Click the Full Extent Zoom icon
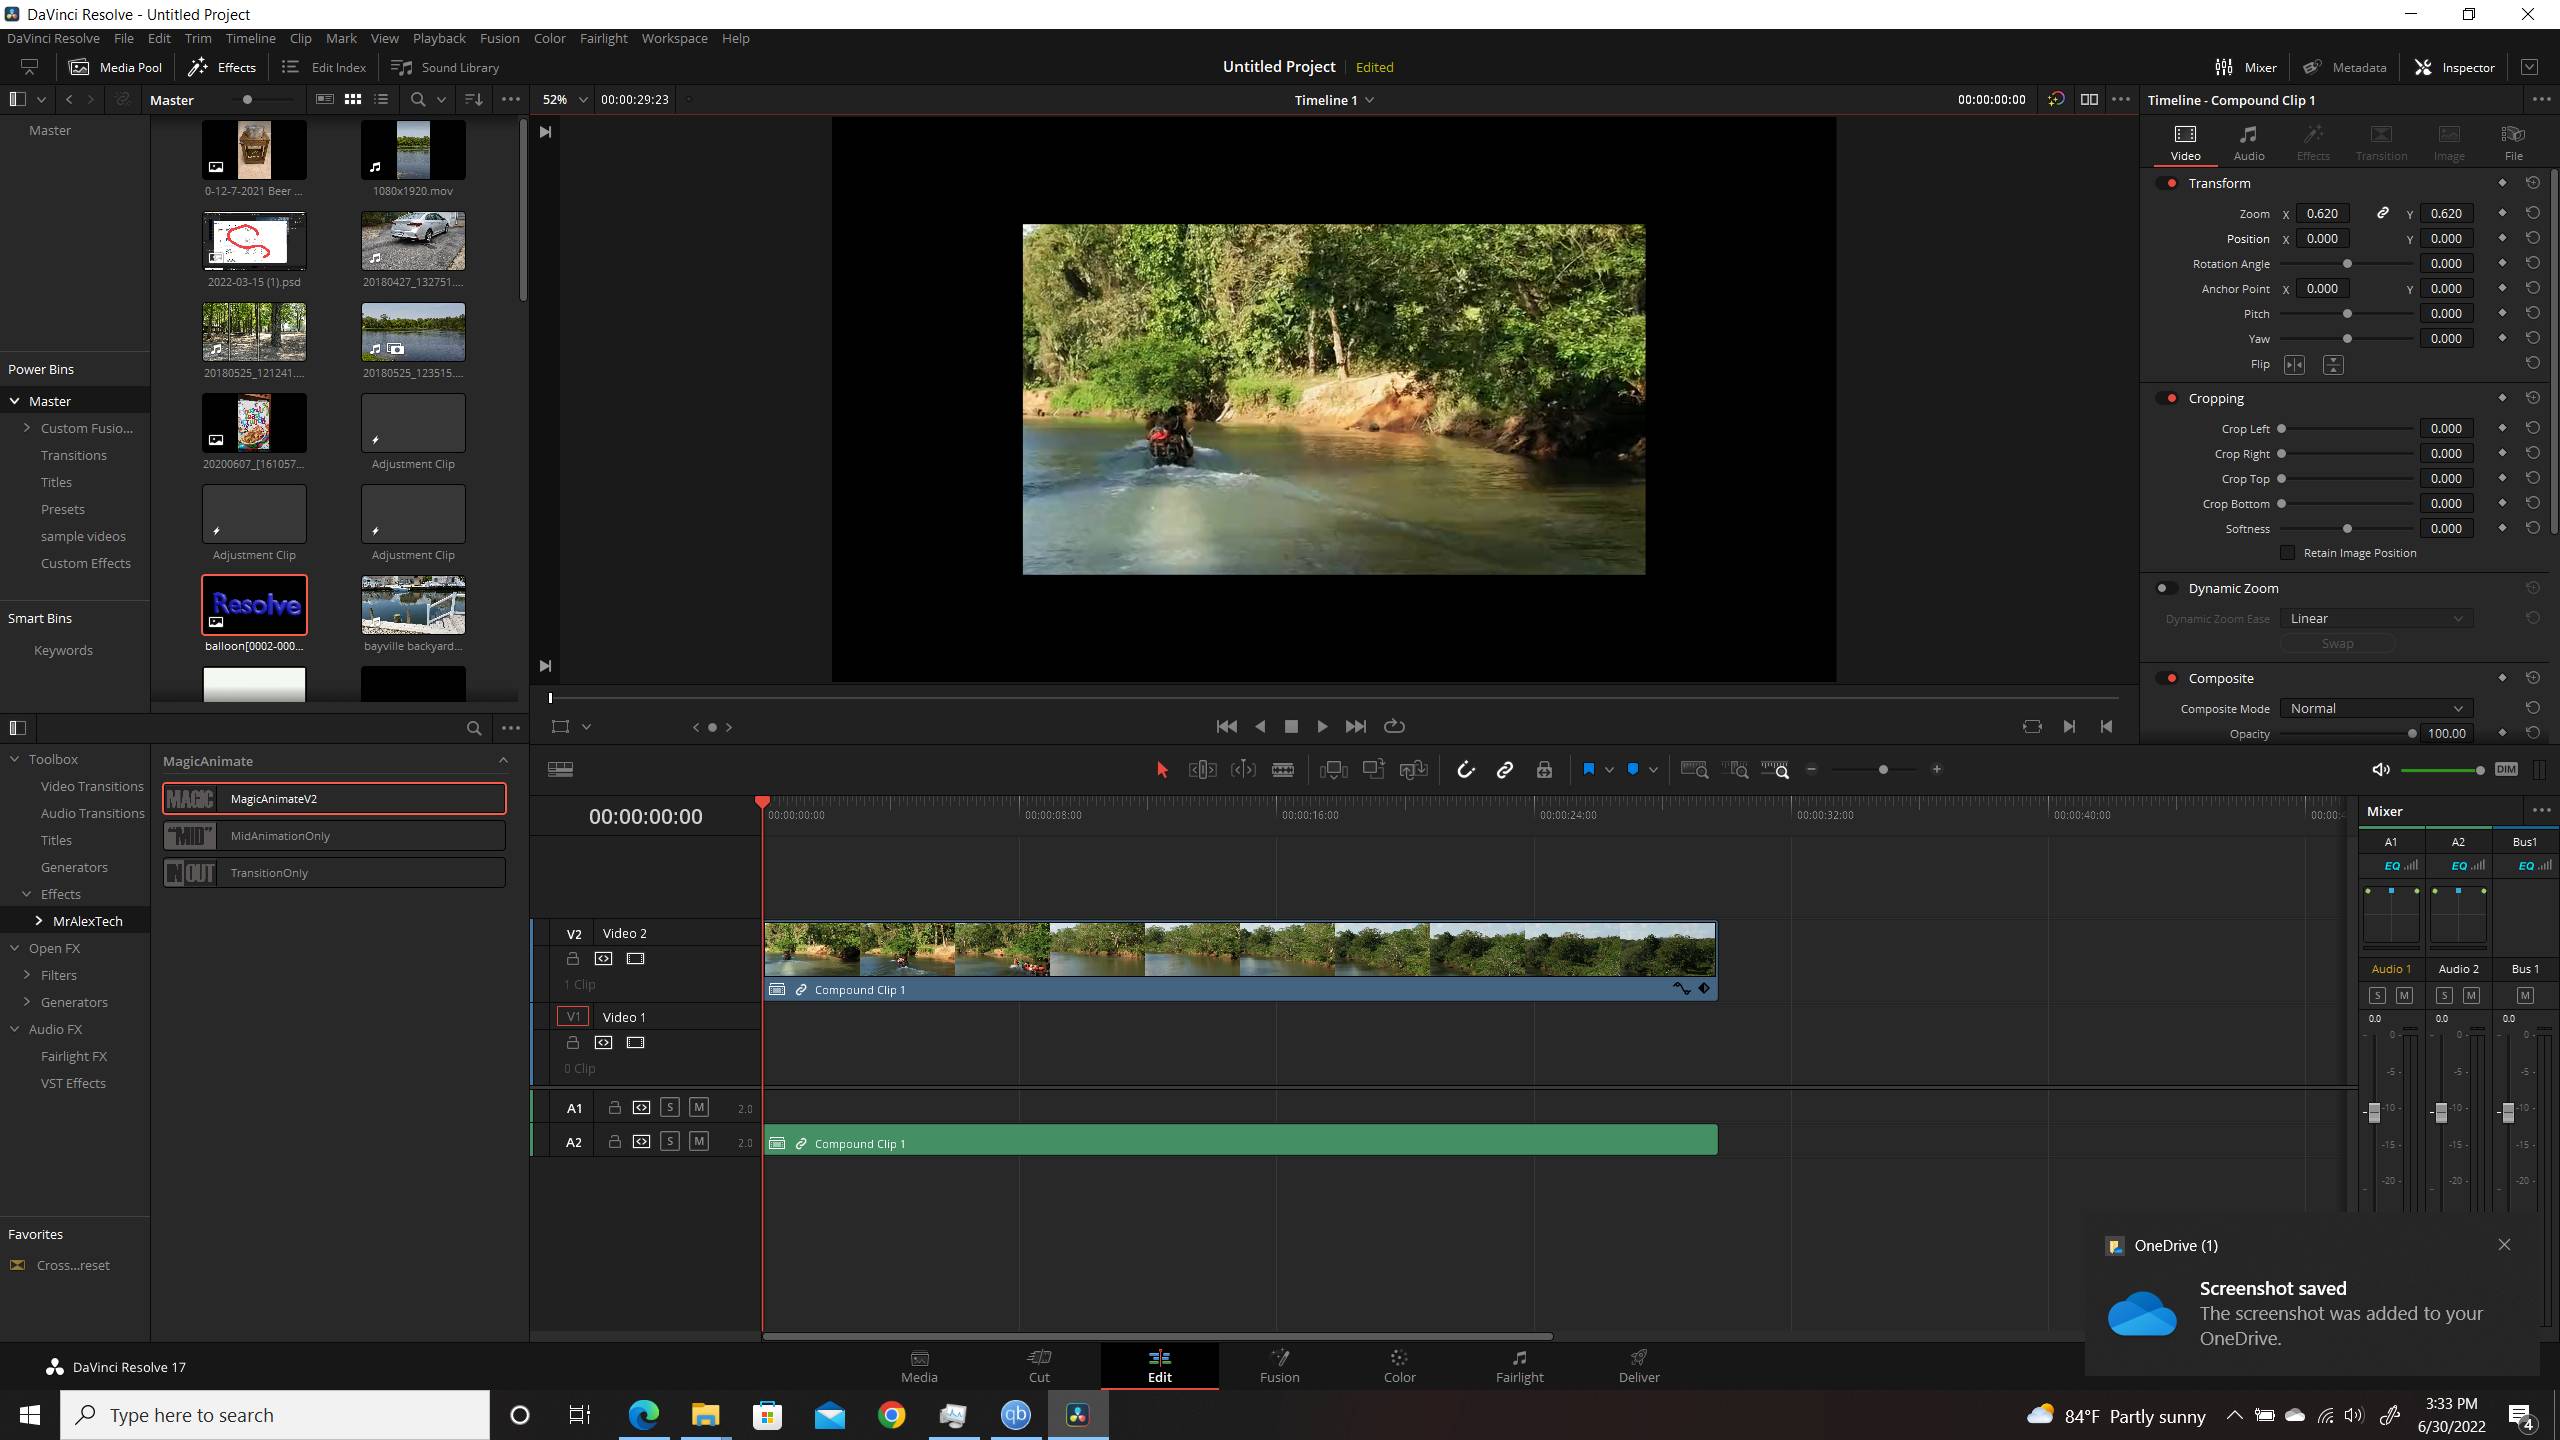Screen dimensions: 2560x1440 coord(1694,769)
